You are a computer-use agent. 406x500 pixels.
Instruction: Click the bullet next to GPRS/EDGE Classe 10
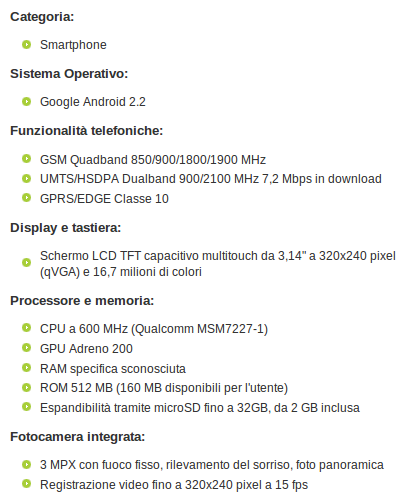pyautogui.click(x=26, y=198)
